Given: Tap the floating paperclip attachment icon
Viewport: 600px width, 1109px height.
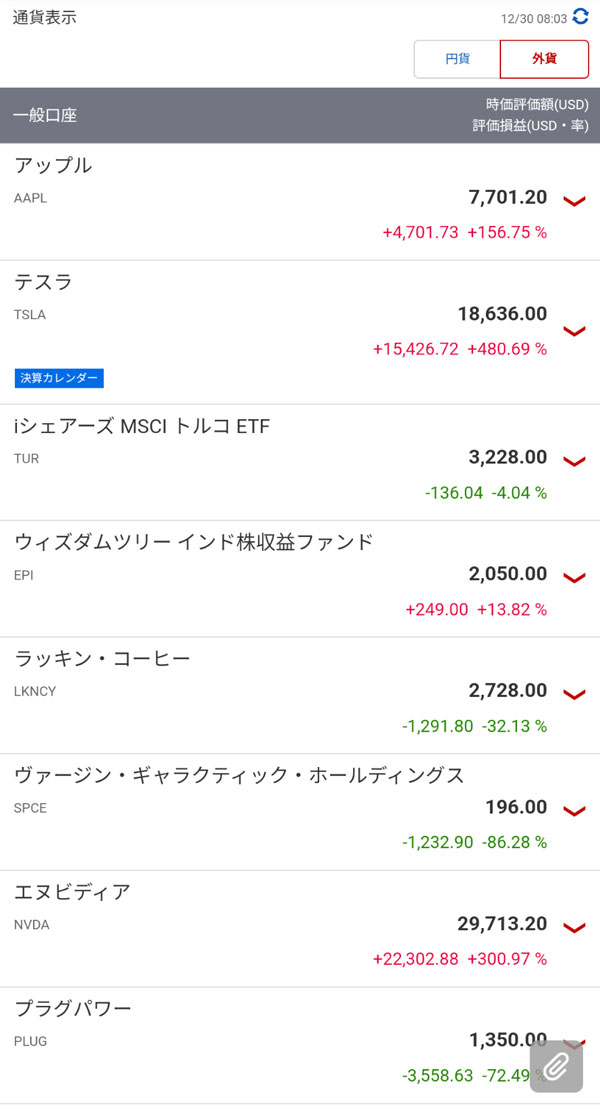Looking at the screenshot, I should pyautogui.click(x=556, y=1066).
